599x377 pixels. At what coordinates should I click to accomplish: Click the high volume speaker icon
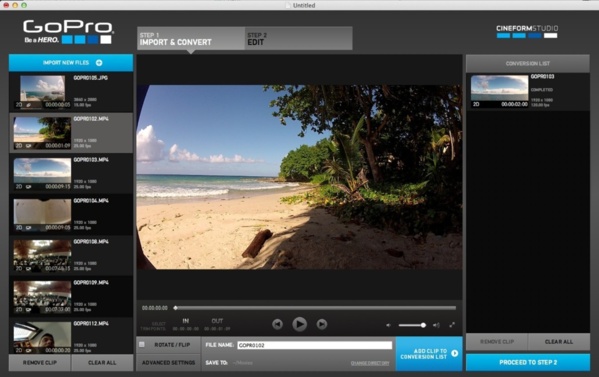(x=436, y=325)
